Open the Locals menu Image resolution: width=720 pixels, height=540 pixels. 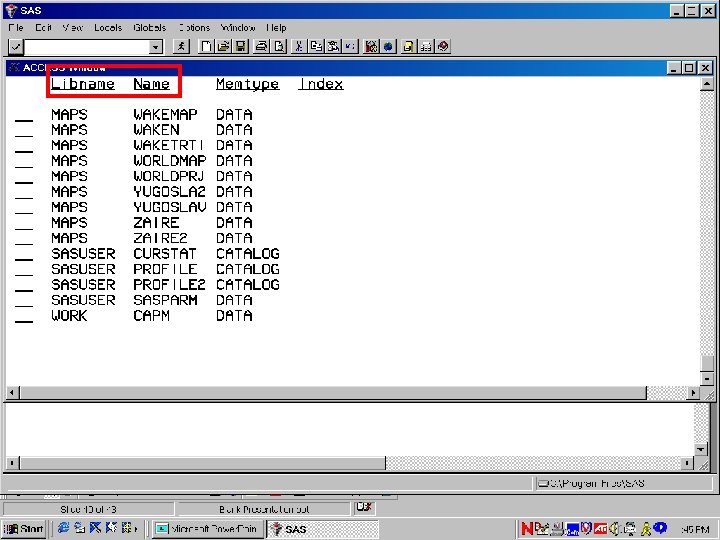[108, 28]
